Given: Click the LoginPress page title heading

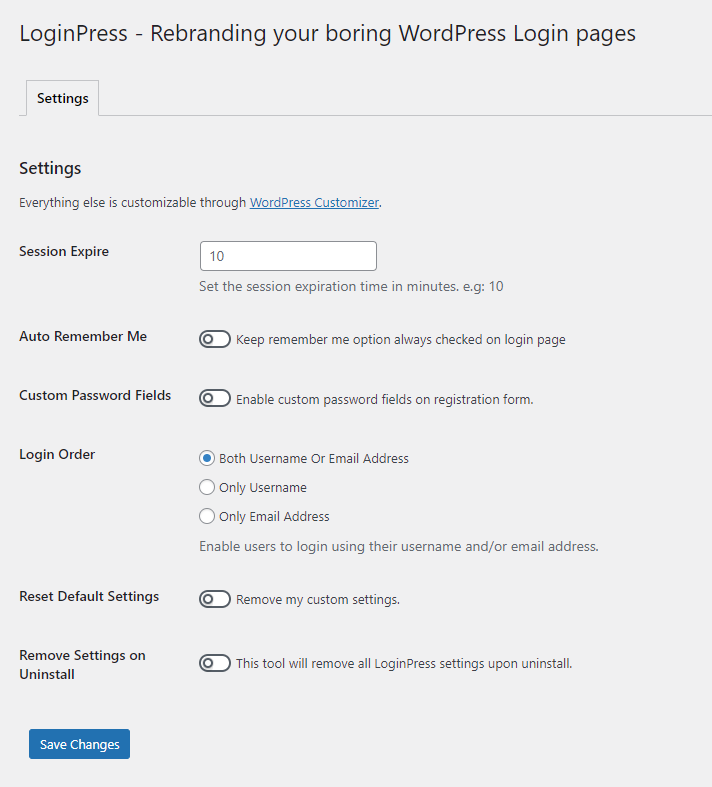Looking at the screenshot, I should coord(328,34).
